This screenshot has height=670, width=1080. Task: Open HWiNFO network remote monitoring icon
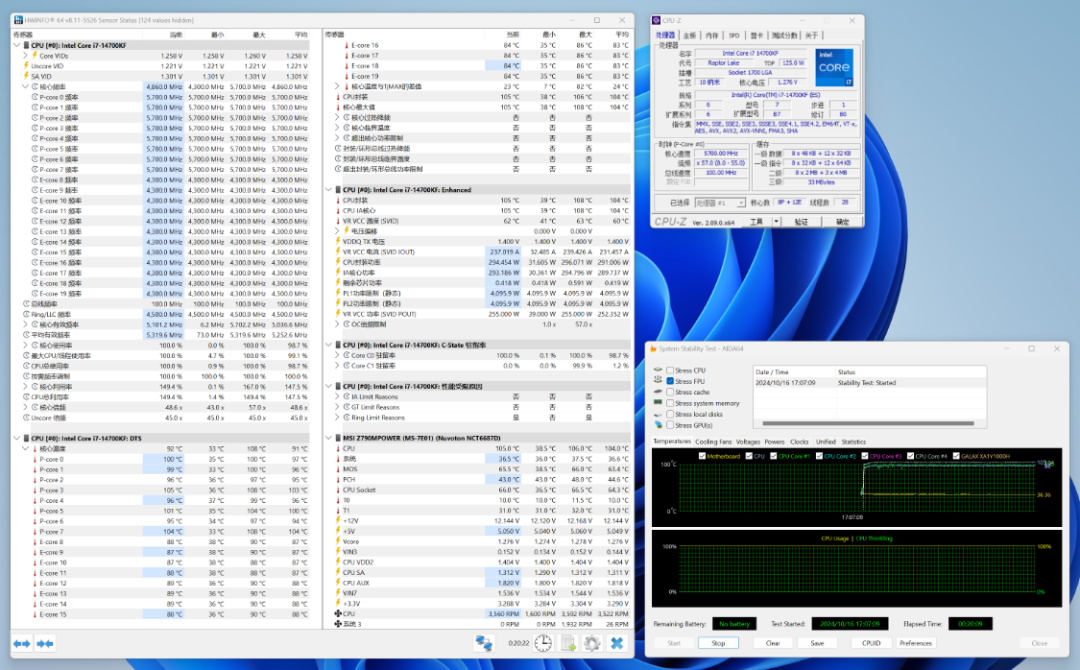pyautogui.click(x=484, y=643)
